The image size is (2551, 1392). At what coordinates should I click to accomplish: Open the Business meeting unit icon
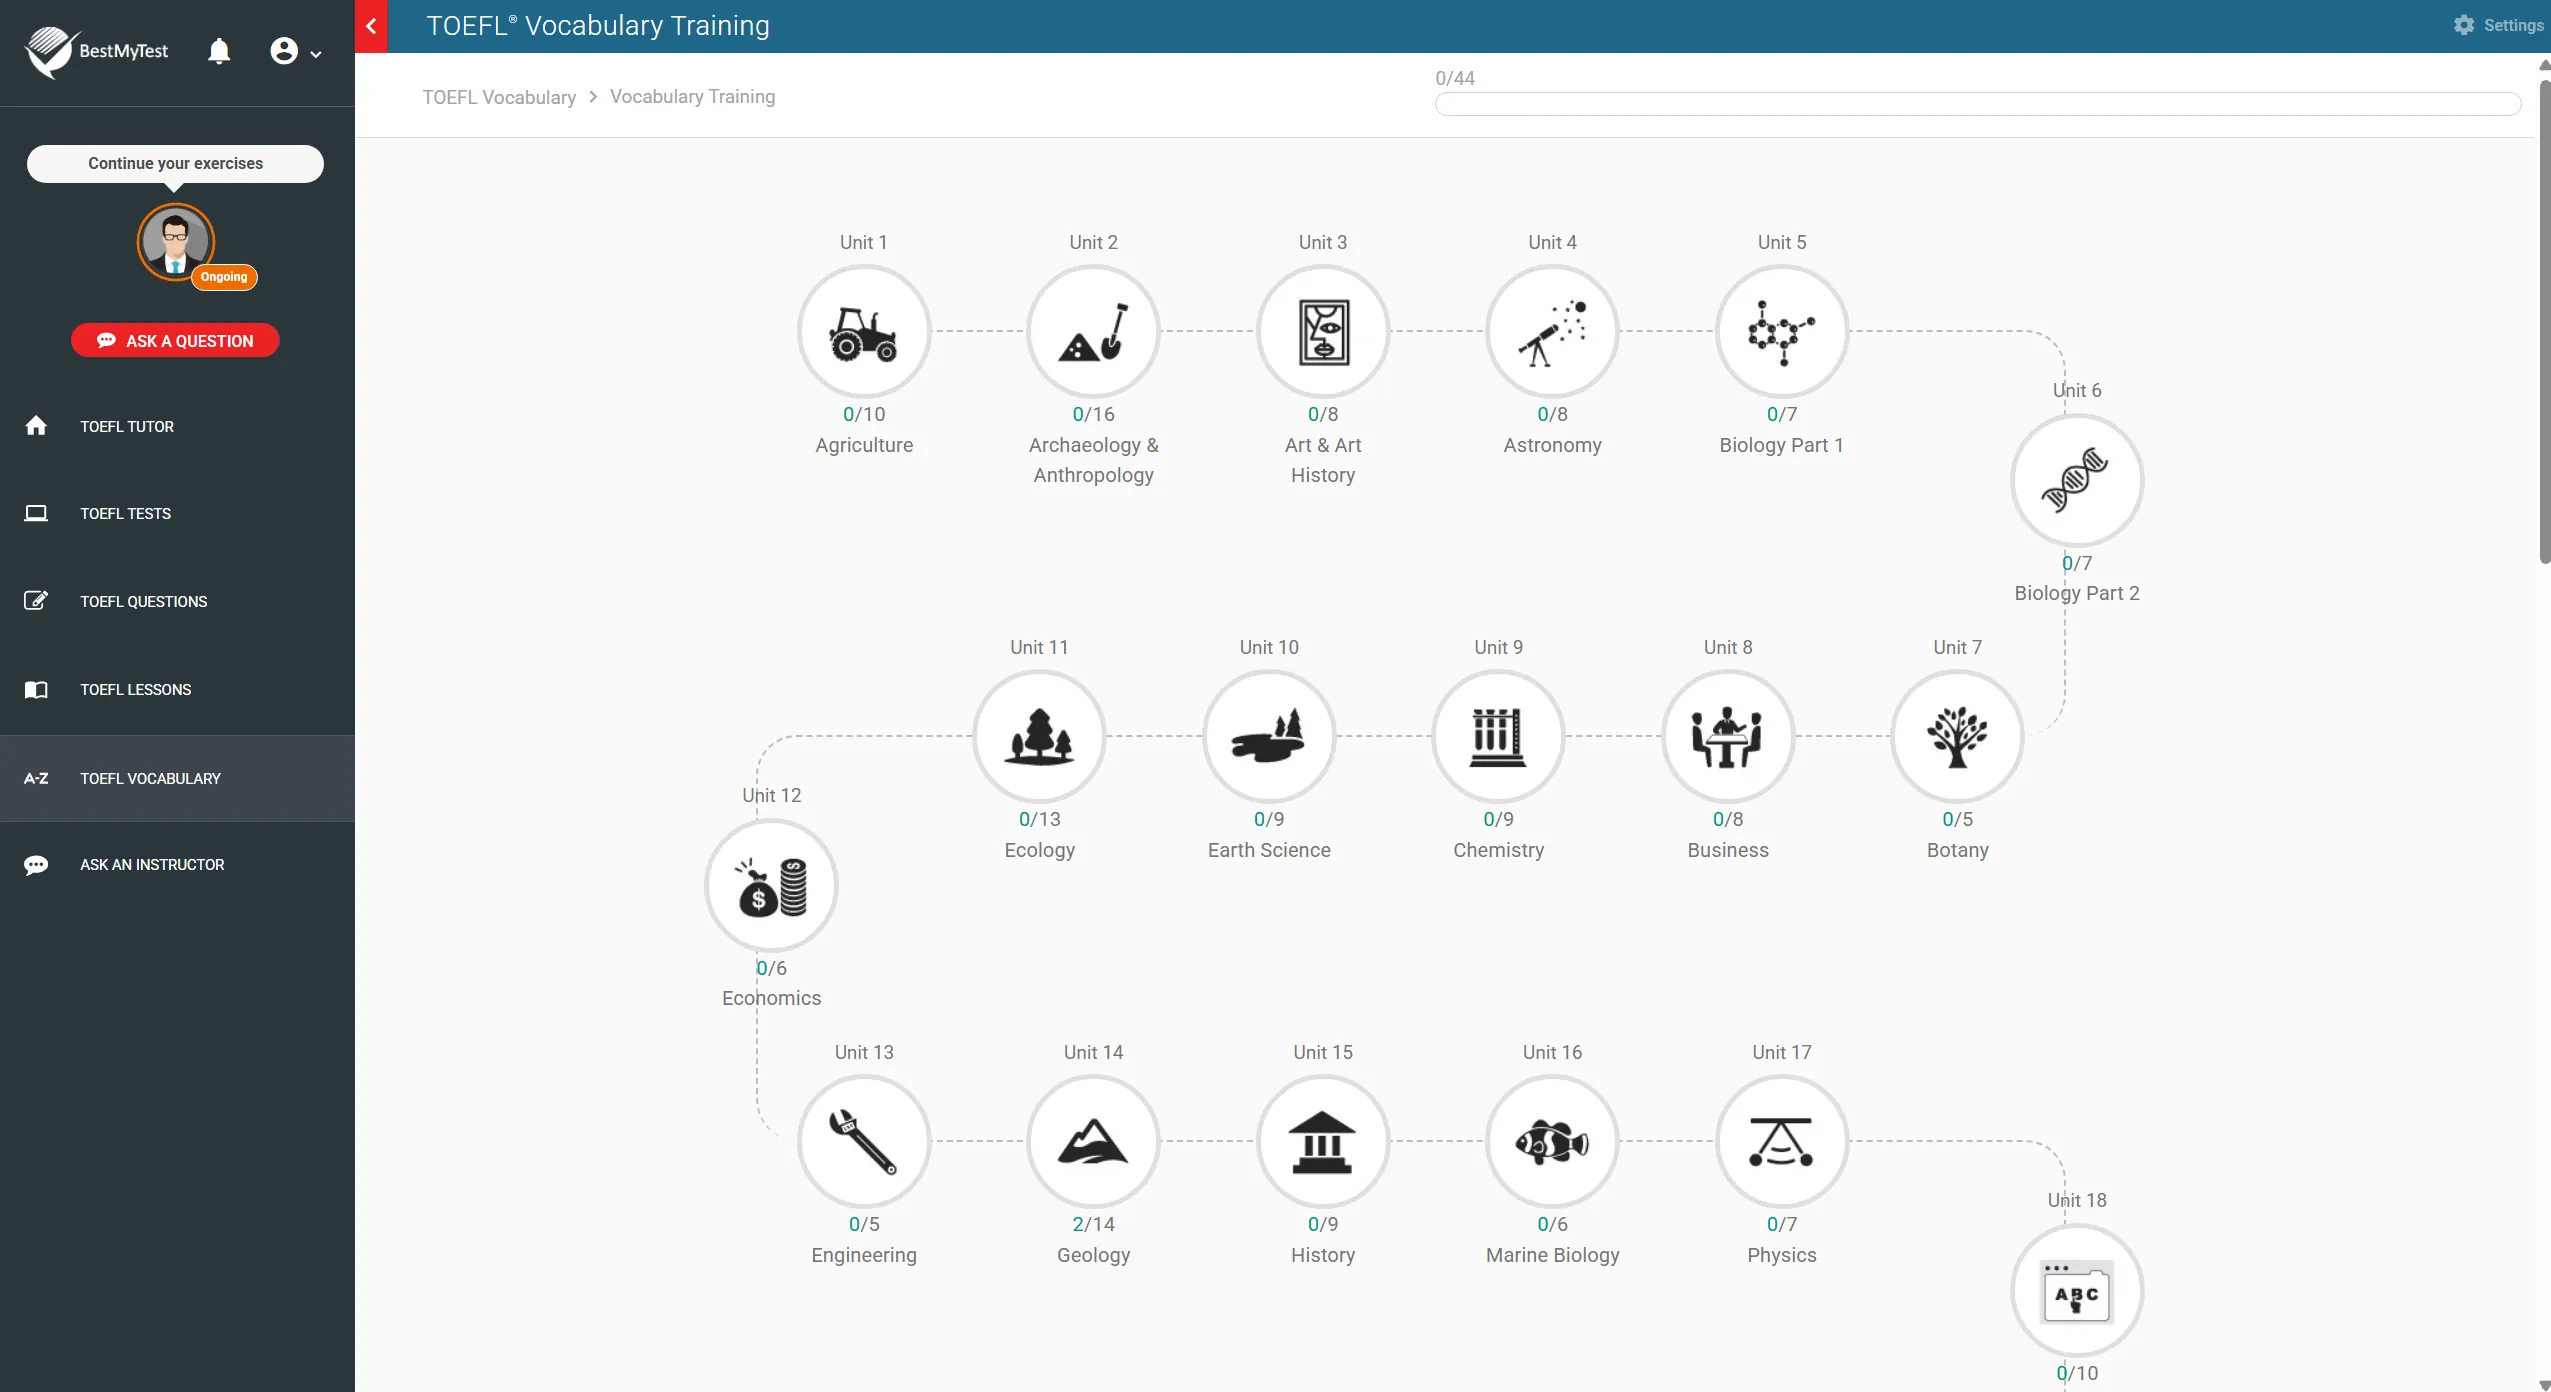(x=1728, y=736)
